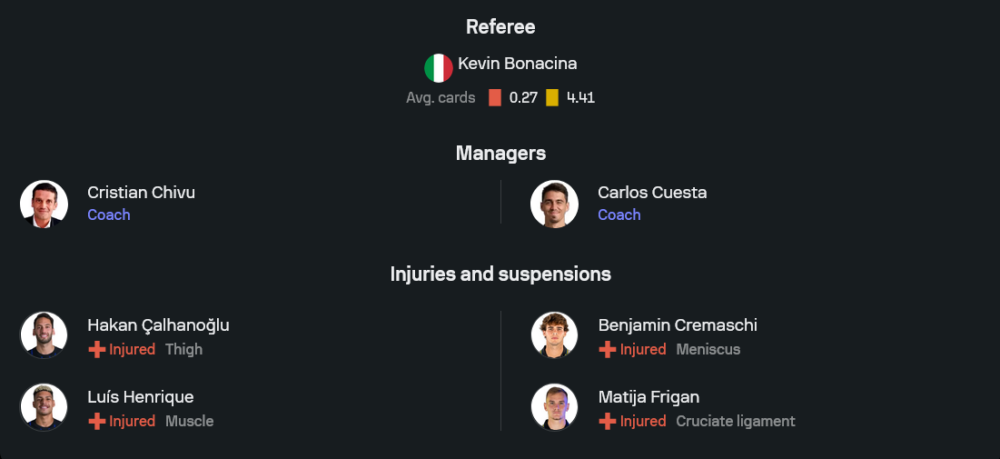Click the Injuries and suspensions heading
The height and width of the screenshot is (459, 1000).
pos(501,274)
